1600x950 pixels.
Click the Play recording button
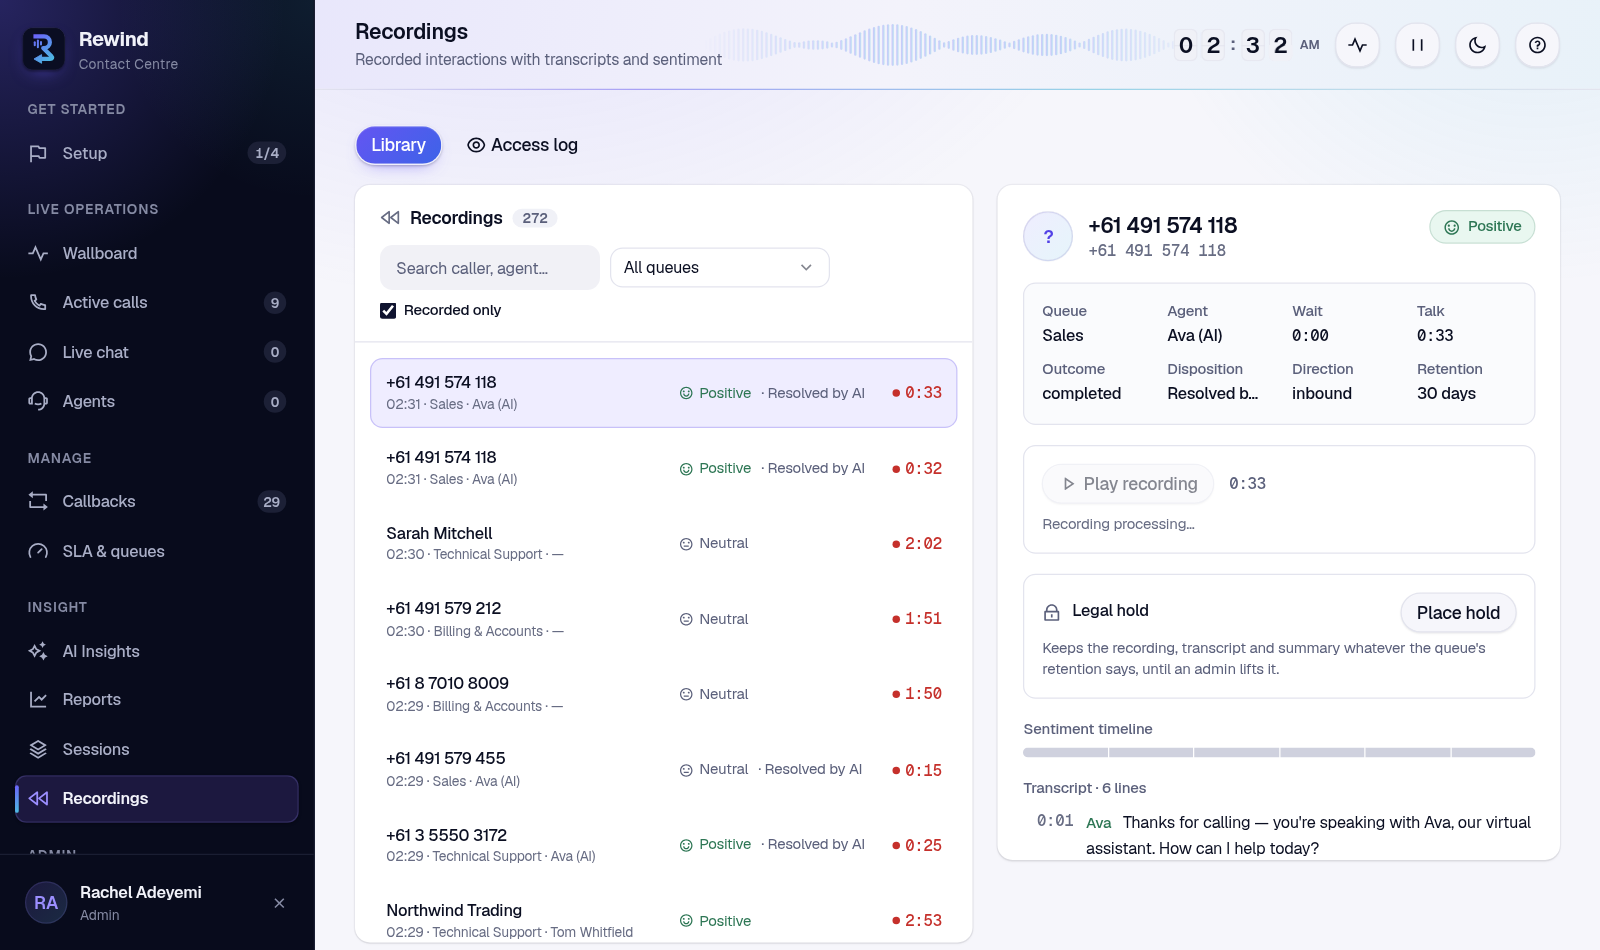click(1128, 484)
